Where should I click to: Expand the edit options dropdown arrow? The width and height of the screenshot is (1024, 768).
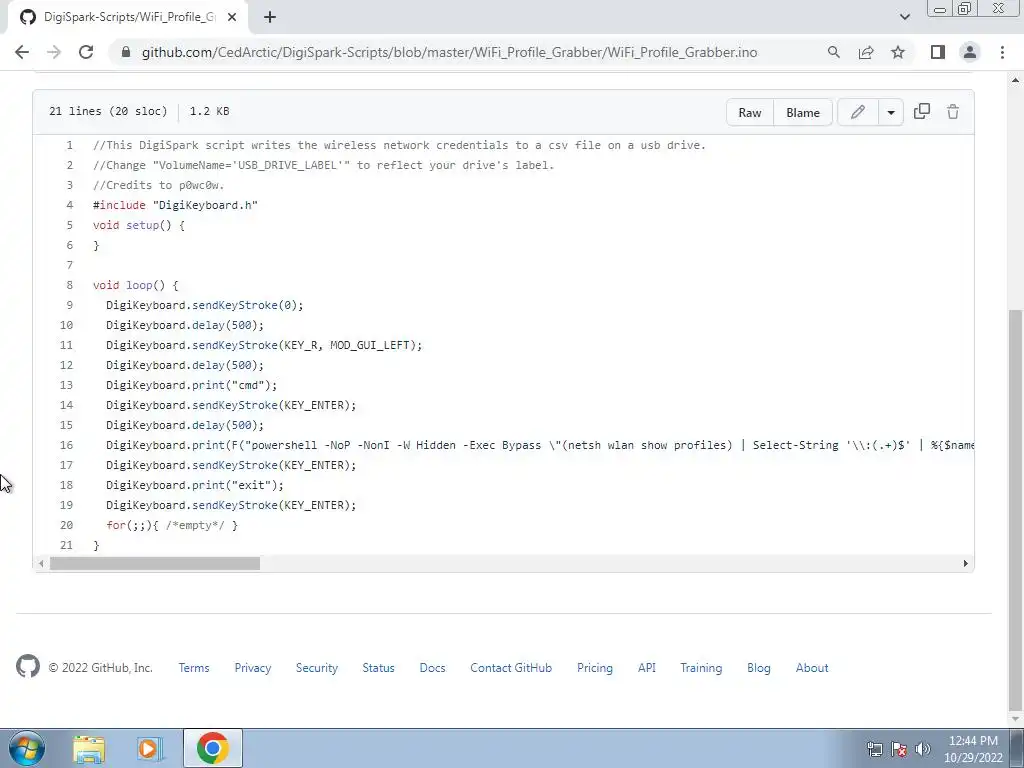coord(891,112)
